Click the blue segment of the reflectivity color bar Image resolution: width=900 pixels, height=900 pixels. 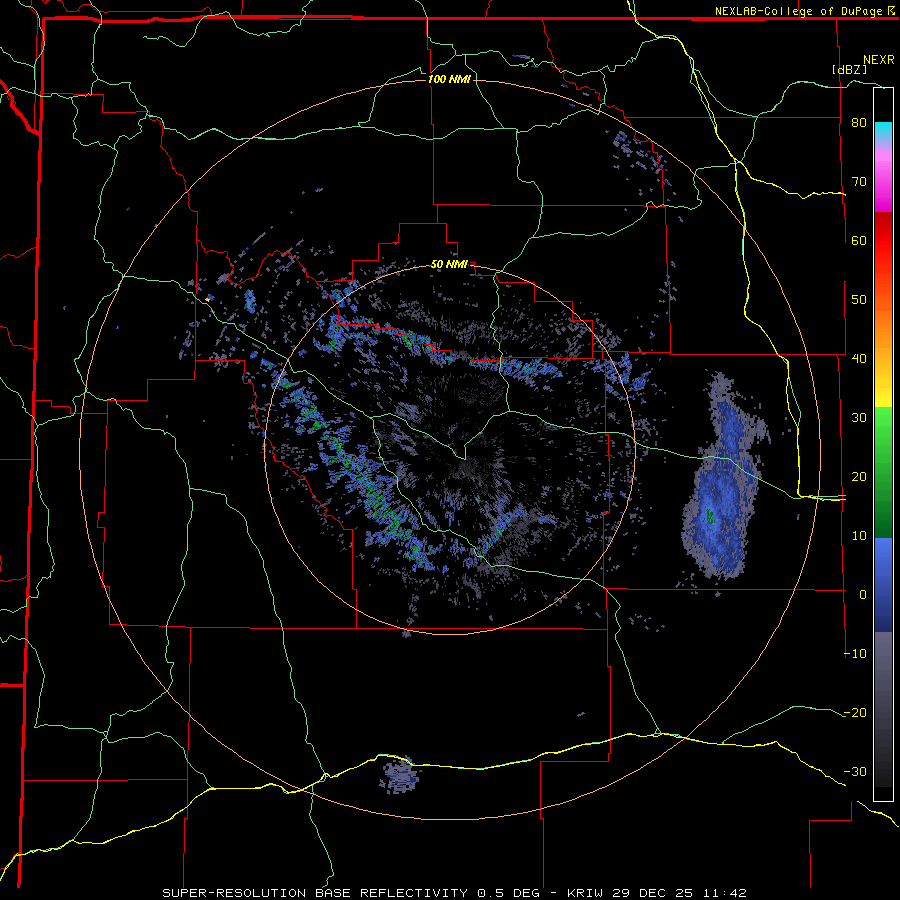883,585
